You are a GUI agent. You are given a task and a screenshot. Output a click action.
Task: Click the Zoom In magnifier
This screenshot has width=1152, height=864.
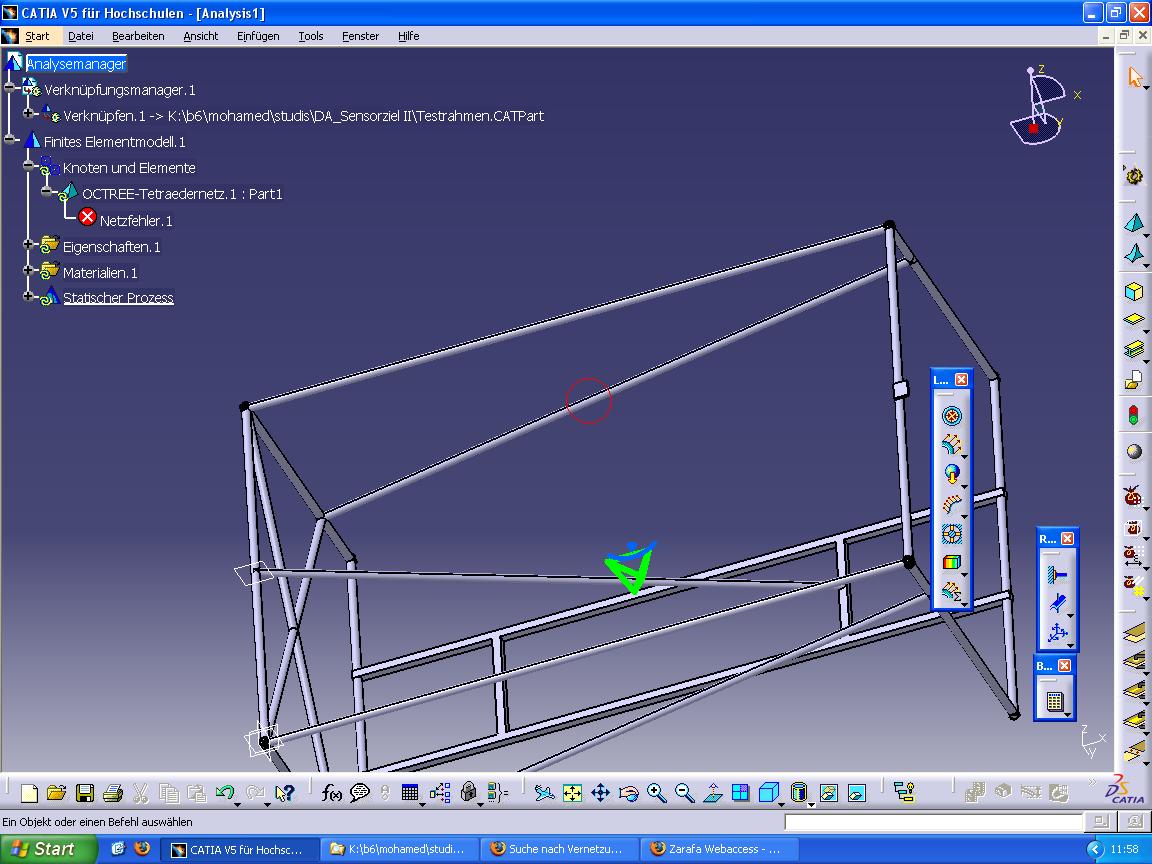tap(656, 793)
